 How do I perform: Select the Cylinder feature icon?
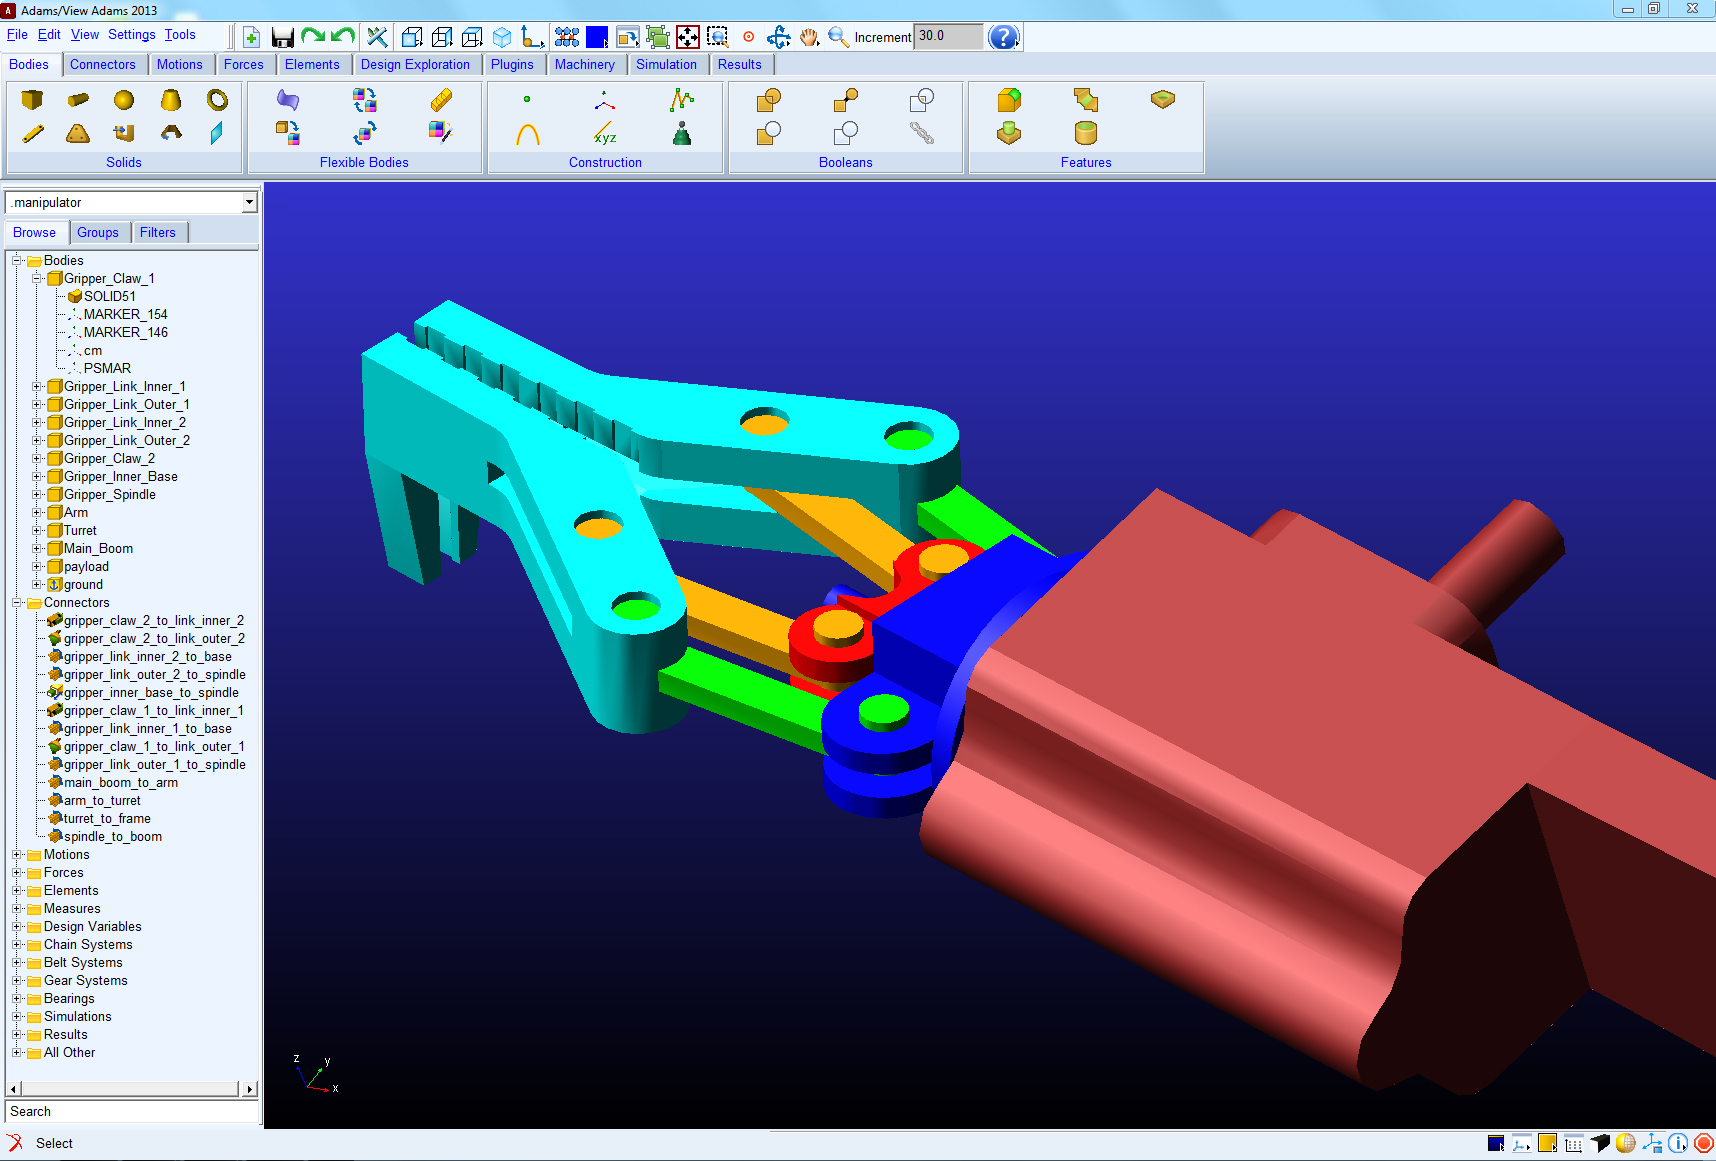click(x=1086, y=133)
